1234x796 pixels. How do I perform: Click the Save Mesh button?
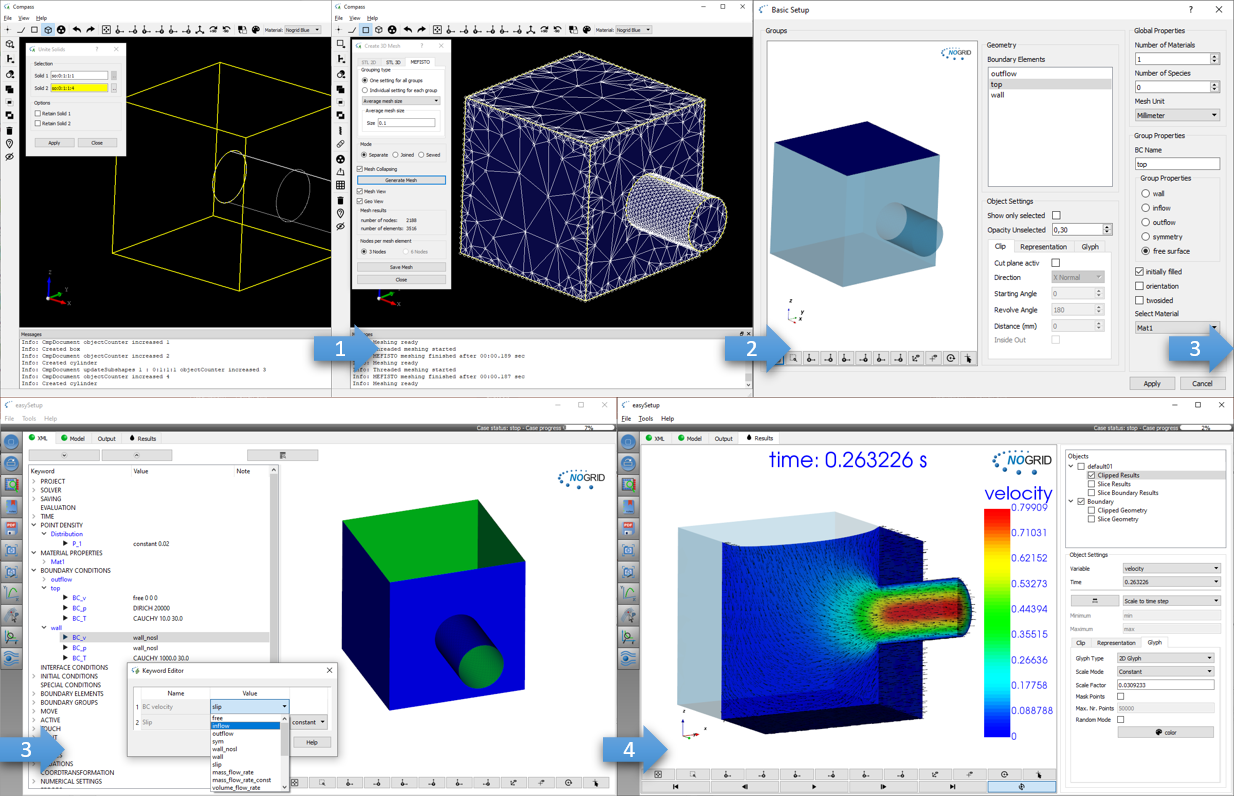(401, 267)
